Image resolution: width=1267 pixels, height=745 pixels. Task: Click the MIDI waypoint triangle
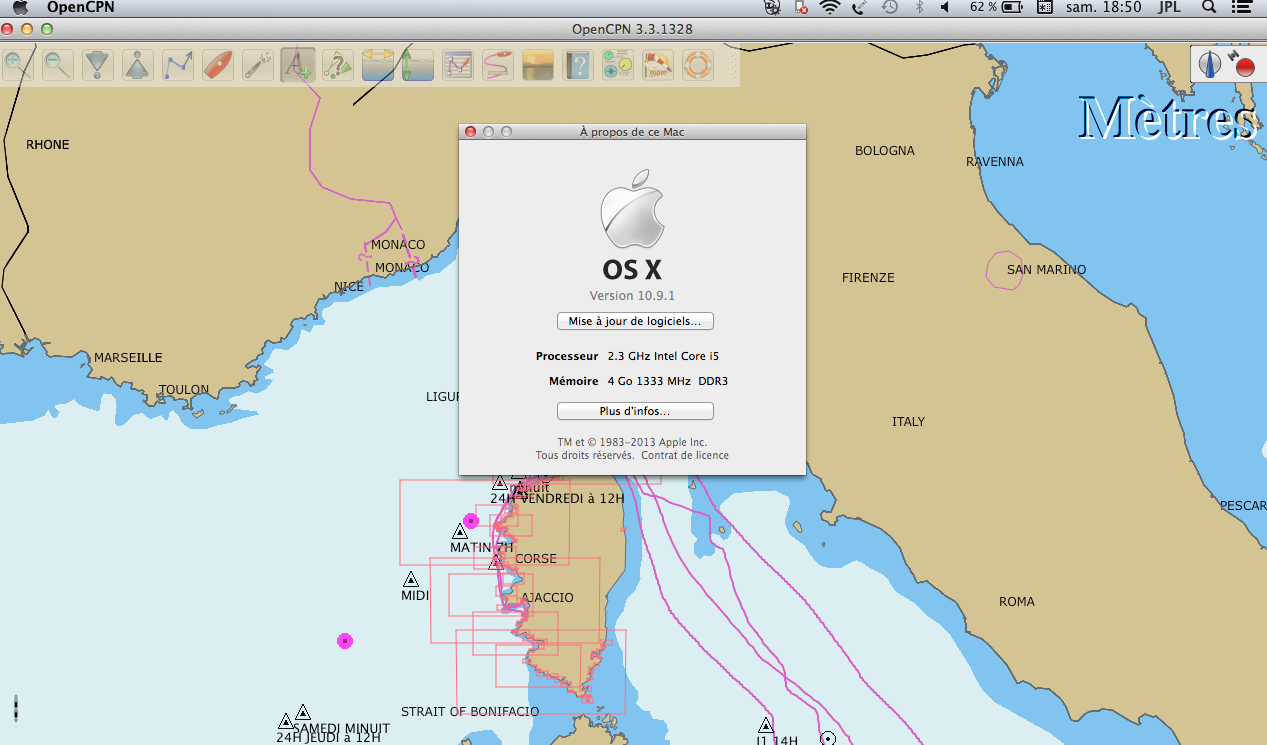[x=411, y=580]
